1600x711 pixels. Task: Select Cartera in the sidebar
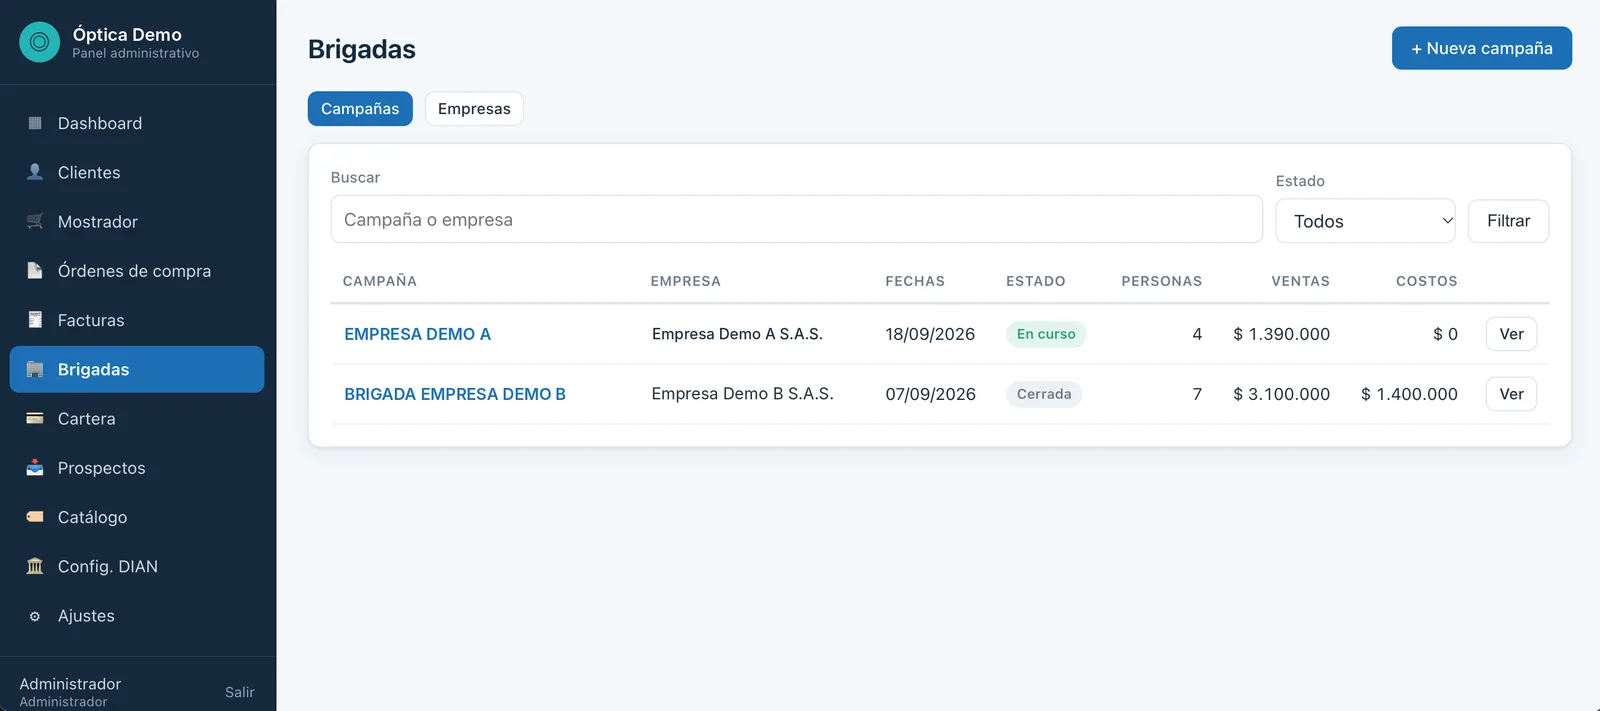pos(137,418)
